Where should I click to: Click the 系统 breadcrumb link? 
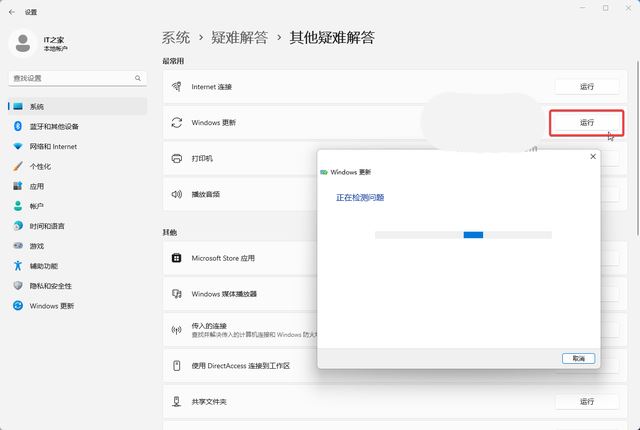click(x=176, y=37)
